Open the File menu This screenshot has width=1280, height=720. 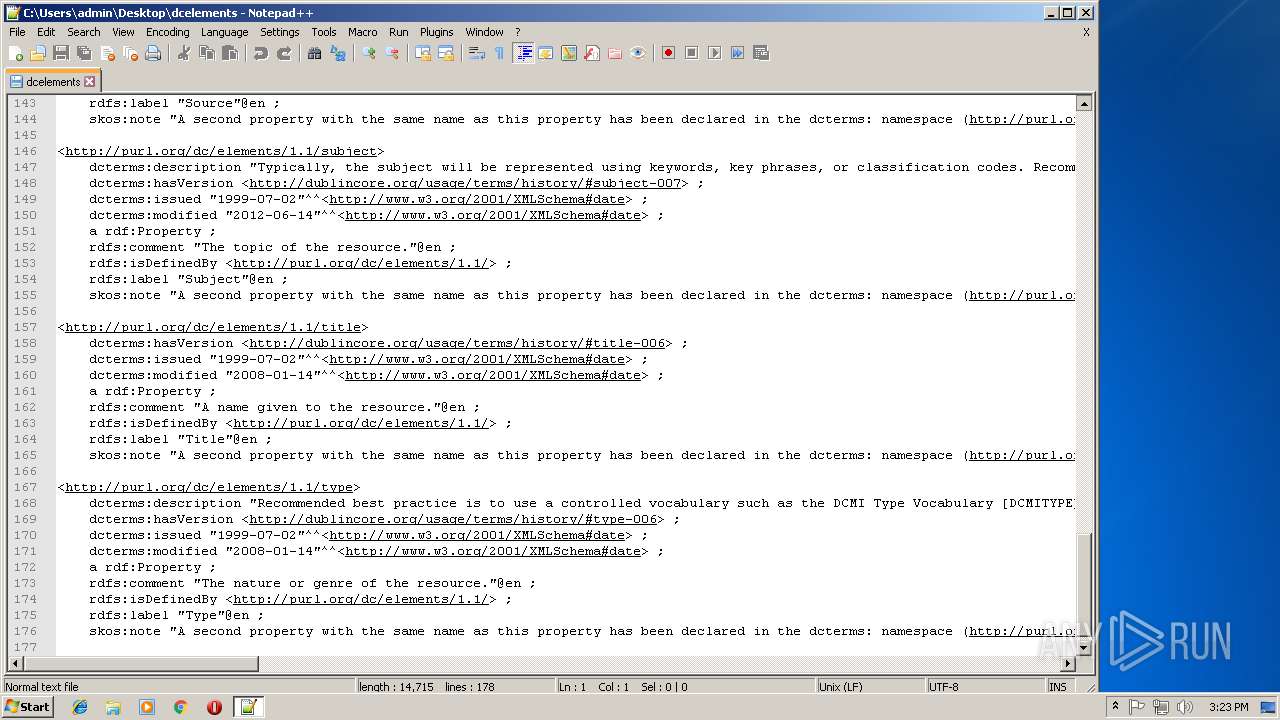pos(17,32)
